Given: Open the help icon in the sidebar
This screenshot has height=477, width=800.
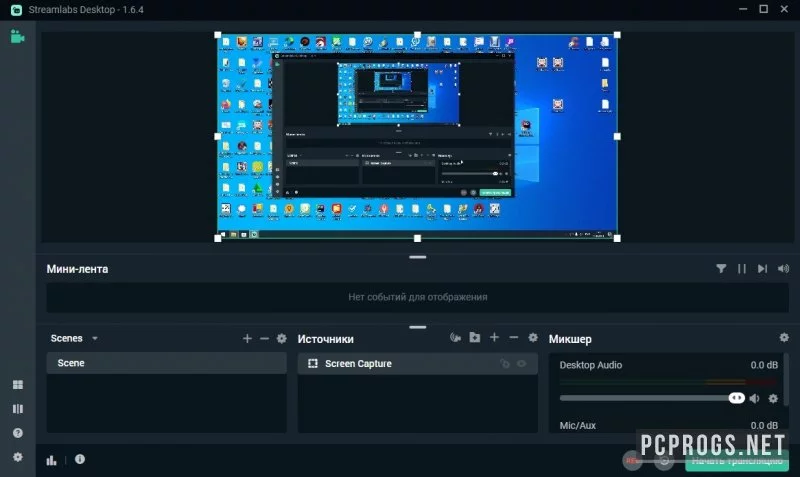Looking at the screenshot, I should click(x=18, y=433).
